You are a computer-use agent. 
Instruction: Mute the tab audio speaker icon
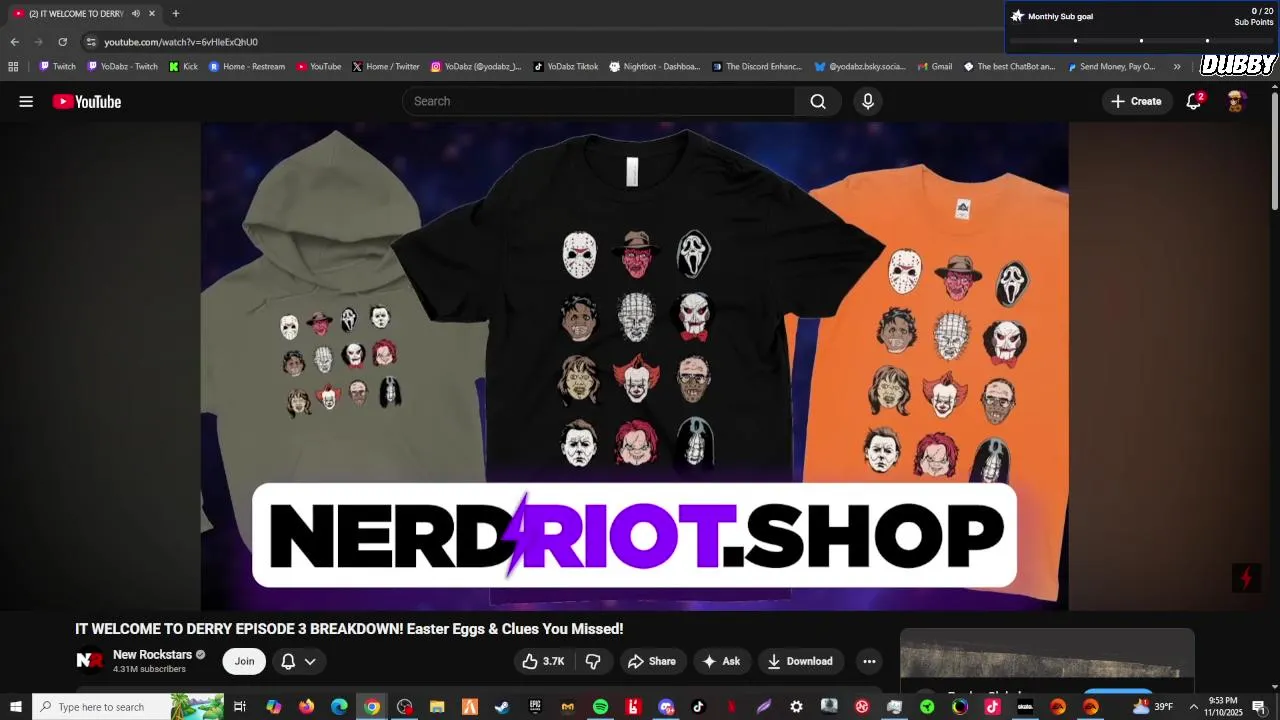pos(136,13)
